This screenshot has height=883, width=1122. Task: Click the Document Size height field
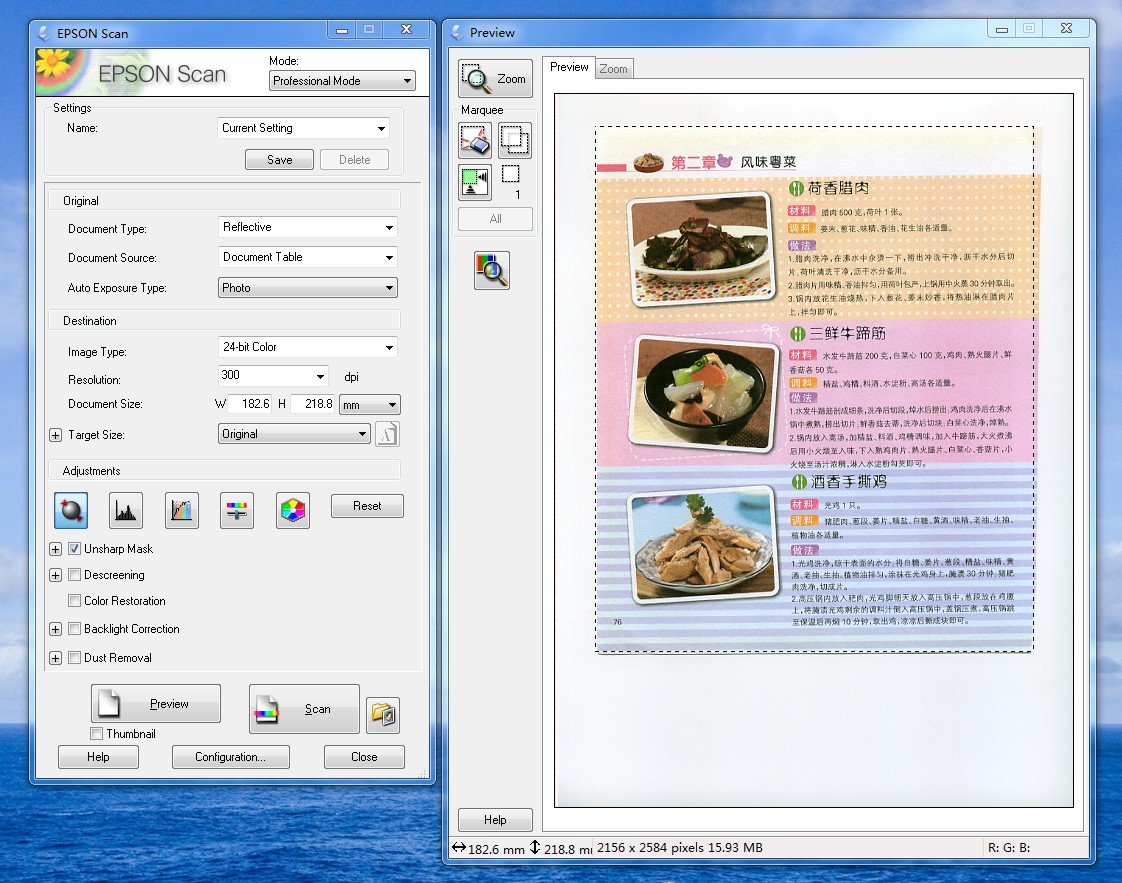pyautogui.click(x=312, y=404)
